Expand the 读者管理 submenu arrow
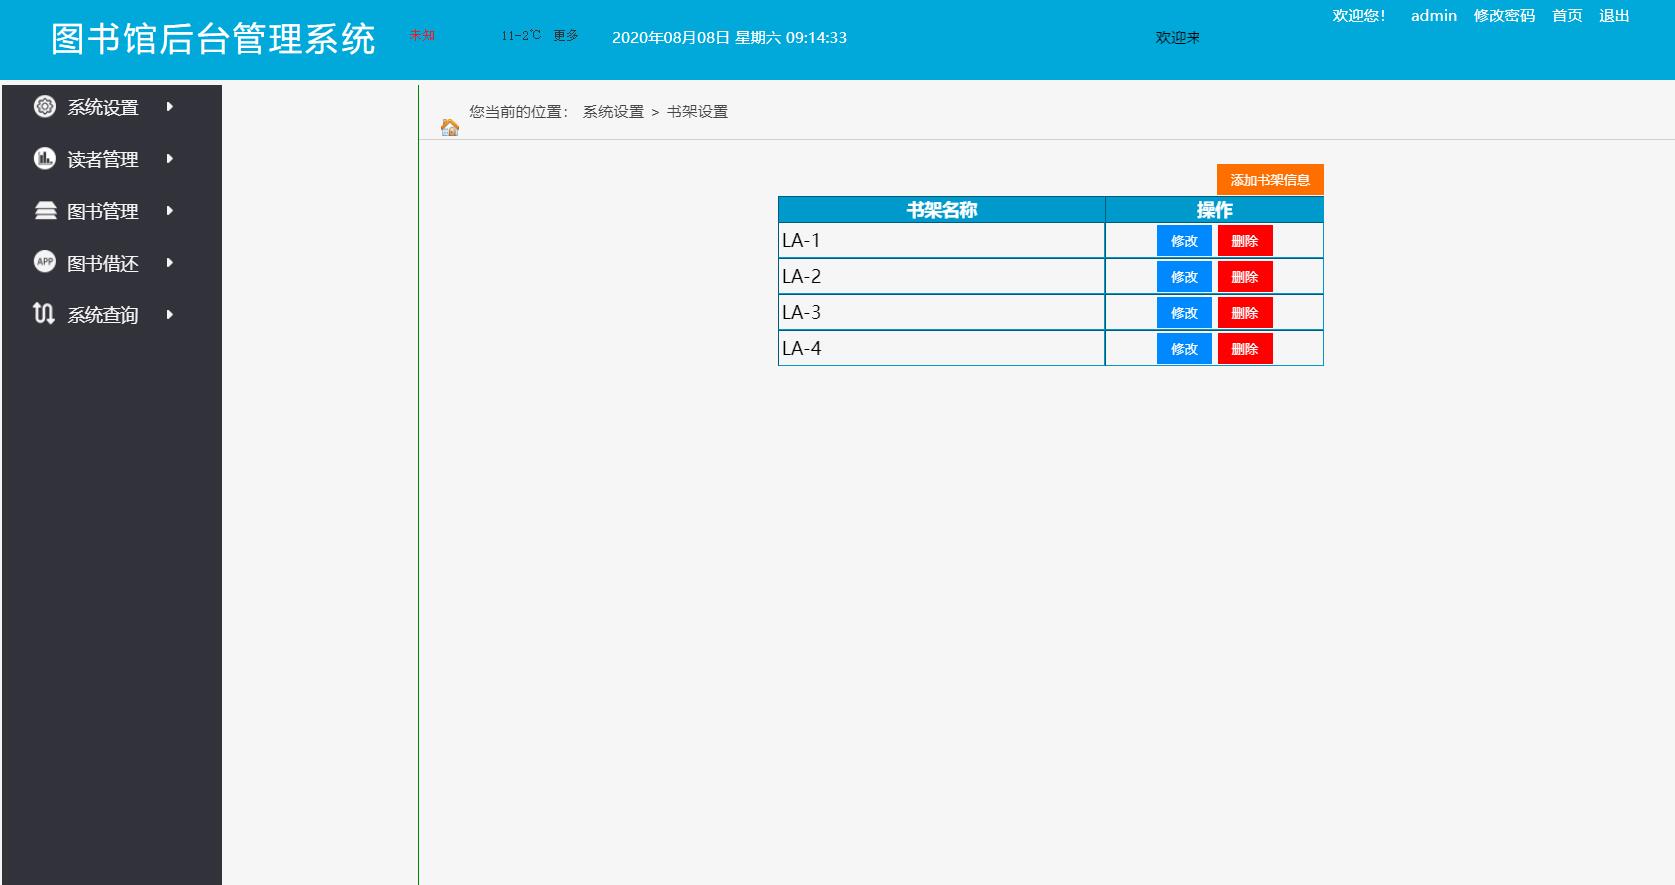Viewport: 1675px width, 885px height. pos(170,159)
